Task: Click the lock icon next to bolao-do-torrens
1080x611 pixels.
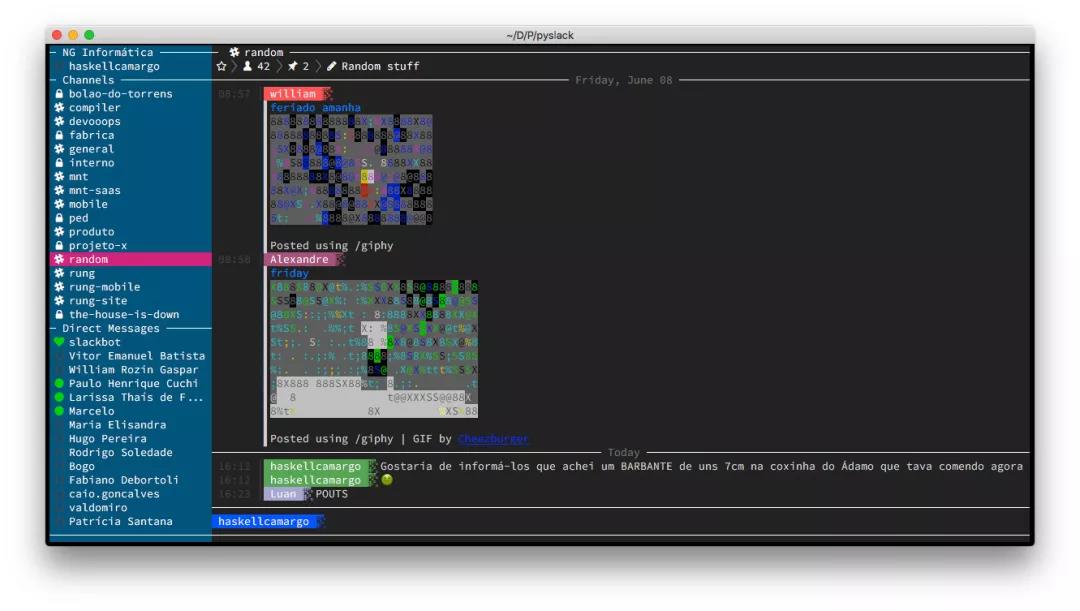Action: point(59,94)
